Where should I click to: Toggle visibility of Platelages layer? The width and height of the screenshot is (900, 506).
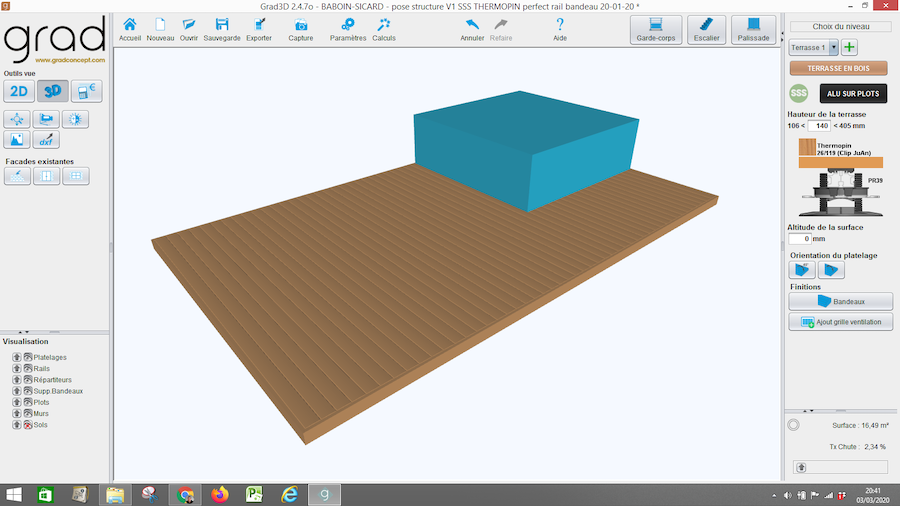[x=27, y=357]
